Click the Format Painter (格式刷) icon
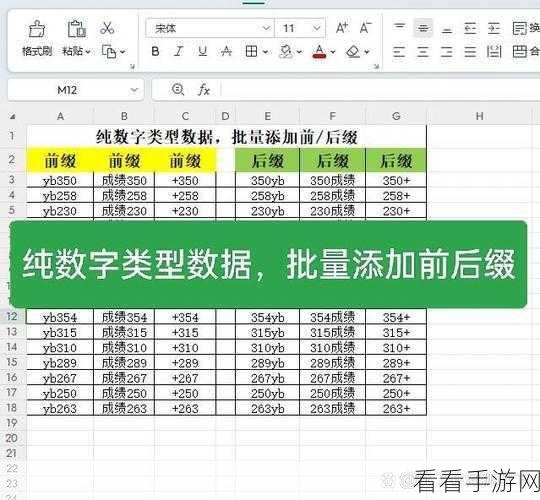The image size is (540, 500). tap(37, 29)
